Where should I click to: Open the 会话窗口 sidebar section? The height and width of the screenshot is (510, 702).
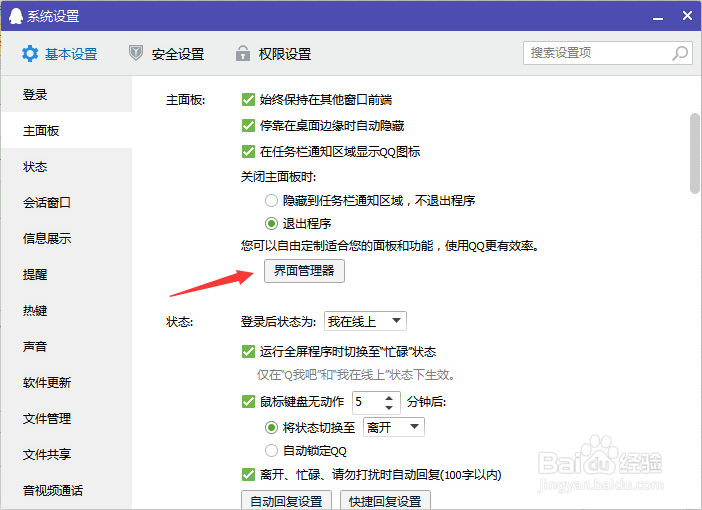click(66, 202)
